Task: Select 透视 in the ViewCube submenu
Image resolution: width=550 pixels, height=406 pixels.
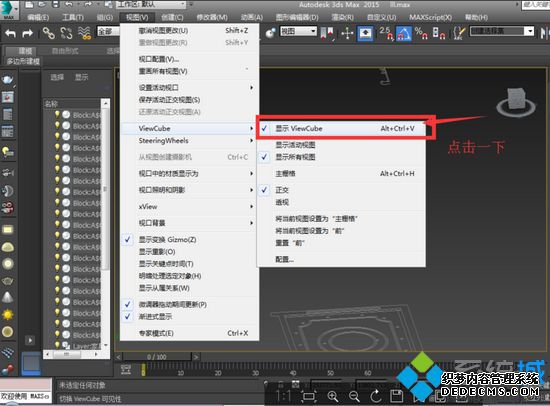Action: (x=342, y=202)
